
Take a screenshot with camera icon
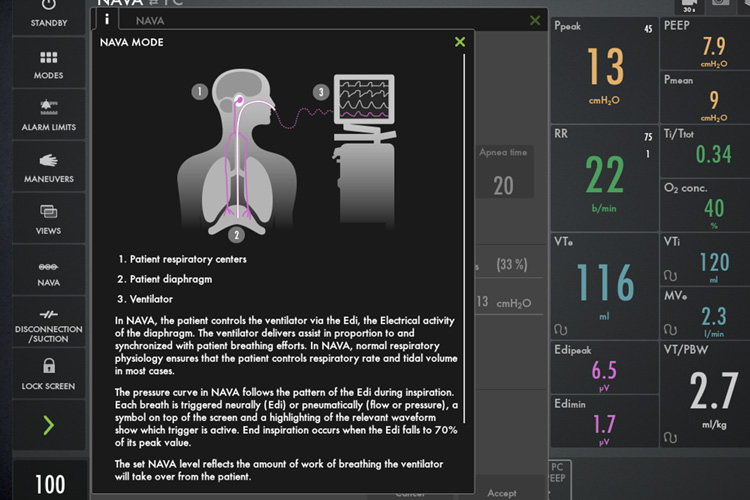point(720,5)
